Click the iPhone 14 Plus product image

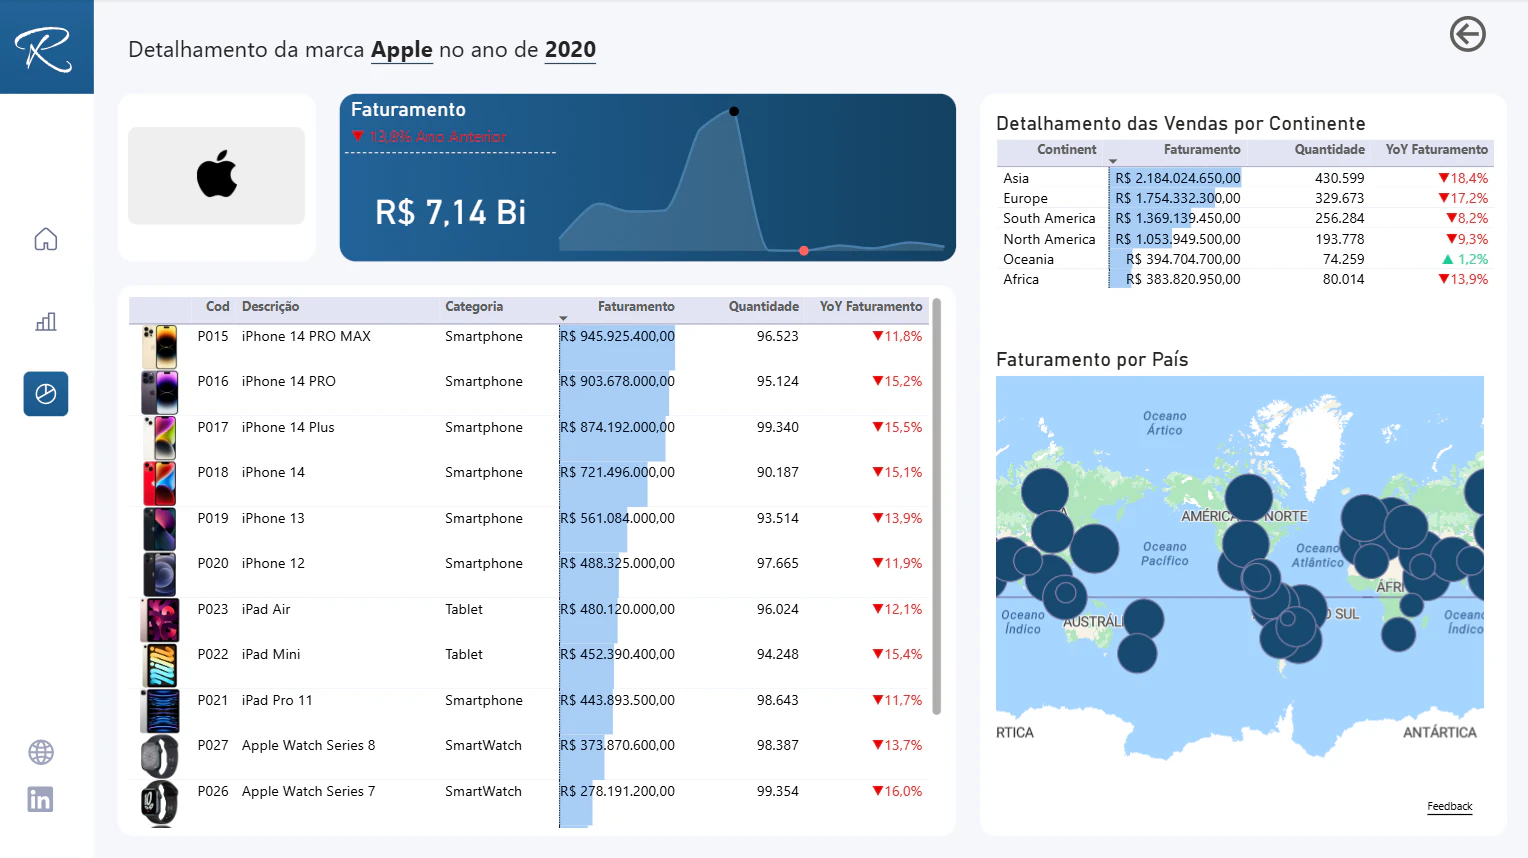(160, 438)
